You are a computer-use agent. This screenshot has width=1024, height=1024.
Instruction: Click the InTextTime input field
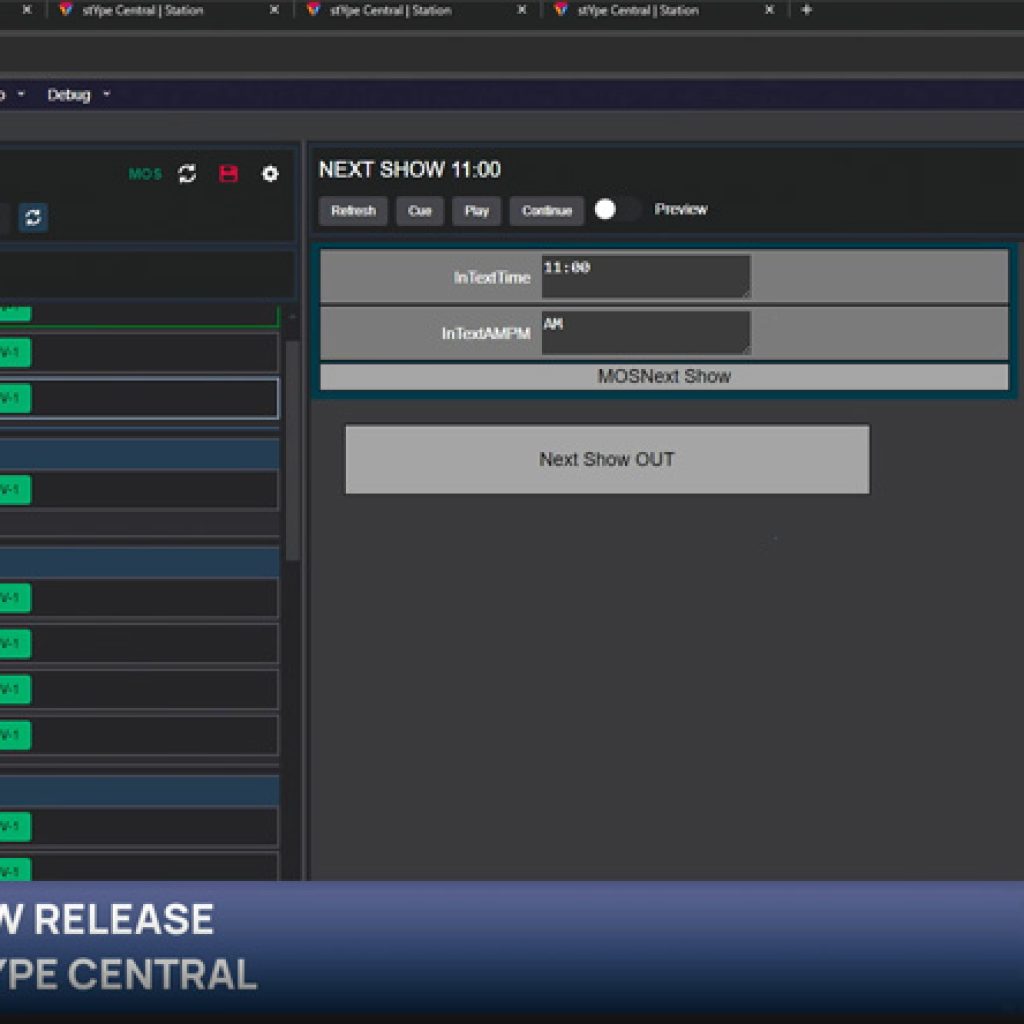tap(646, 276)
